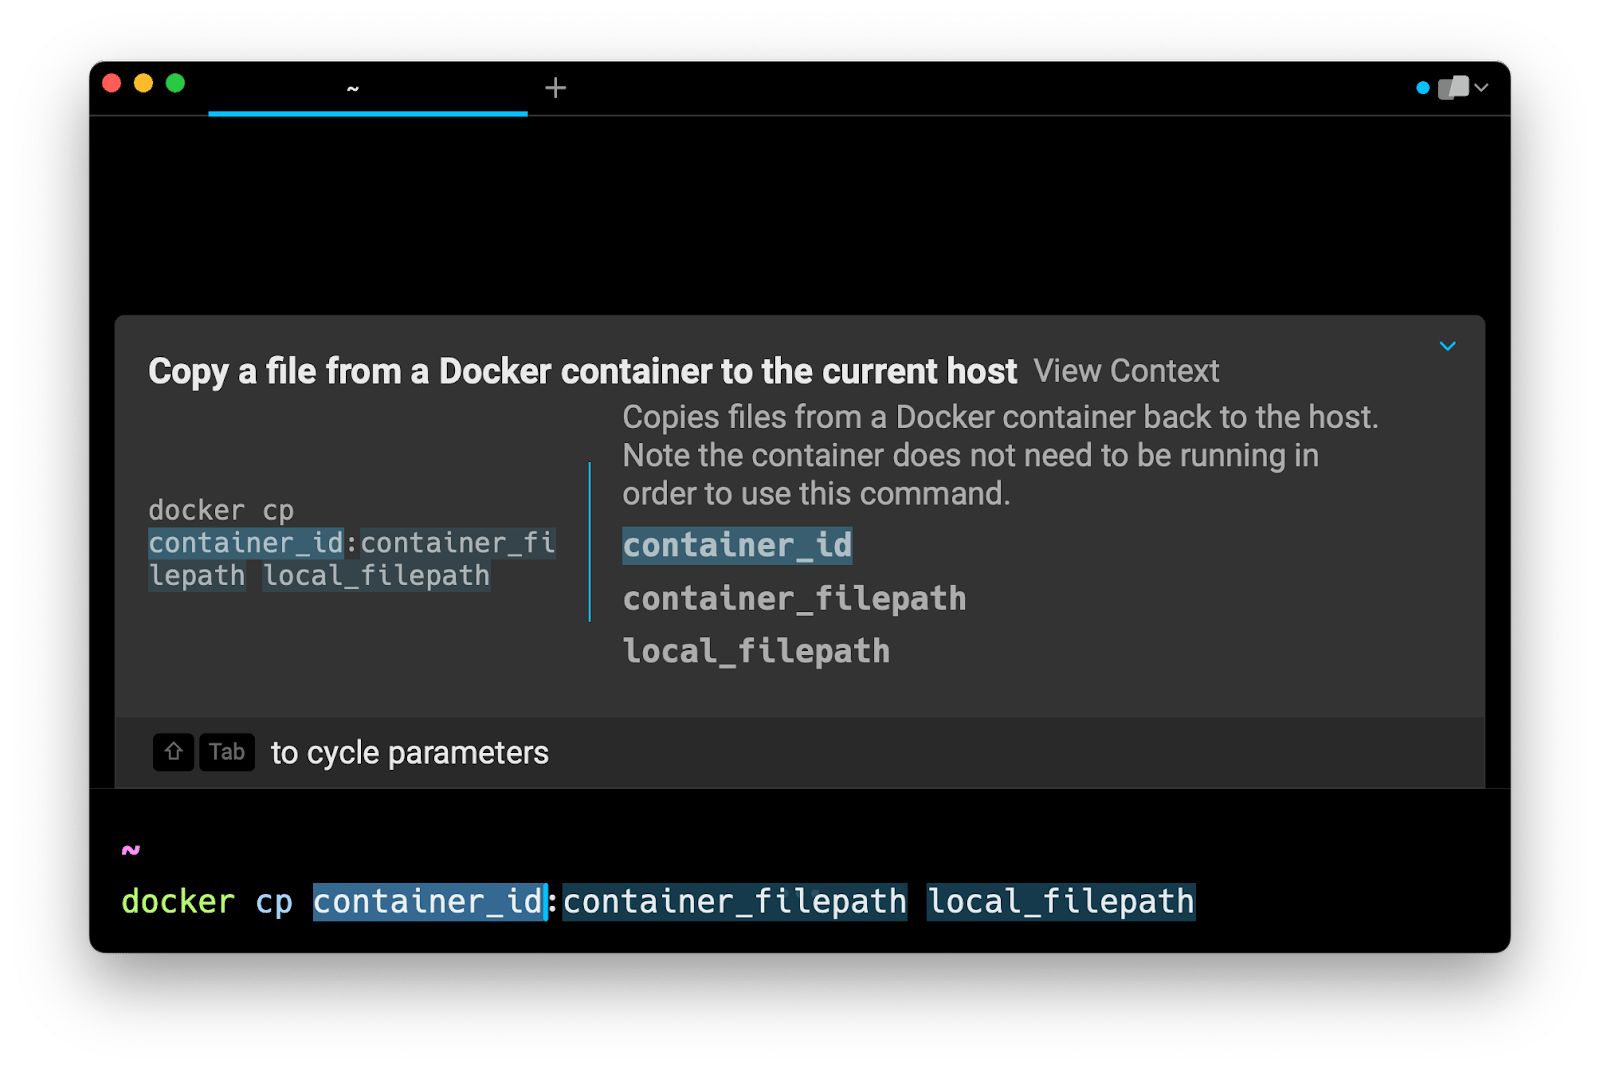1600x1071 pixels.
Task: Click the overlapping-squares icon in the top right
Action: point(1453,88)
